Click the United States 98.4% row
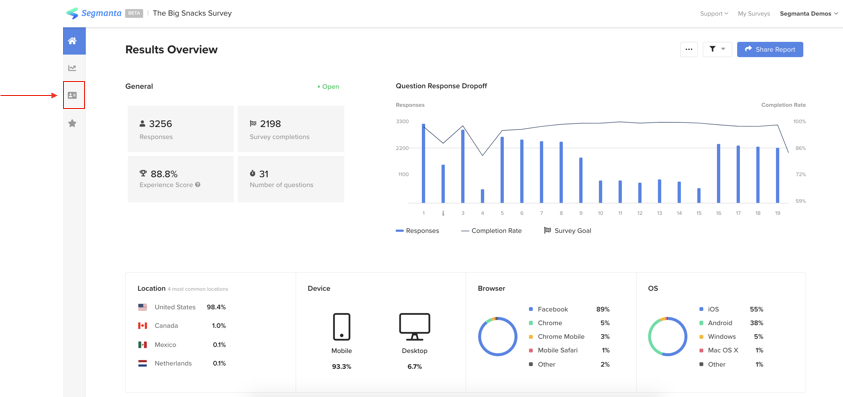843x397 pixels. (182, 307)
